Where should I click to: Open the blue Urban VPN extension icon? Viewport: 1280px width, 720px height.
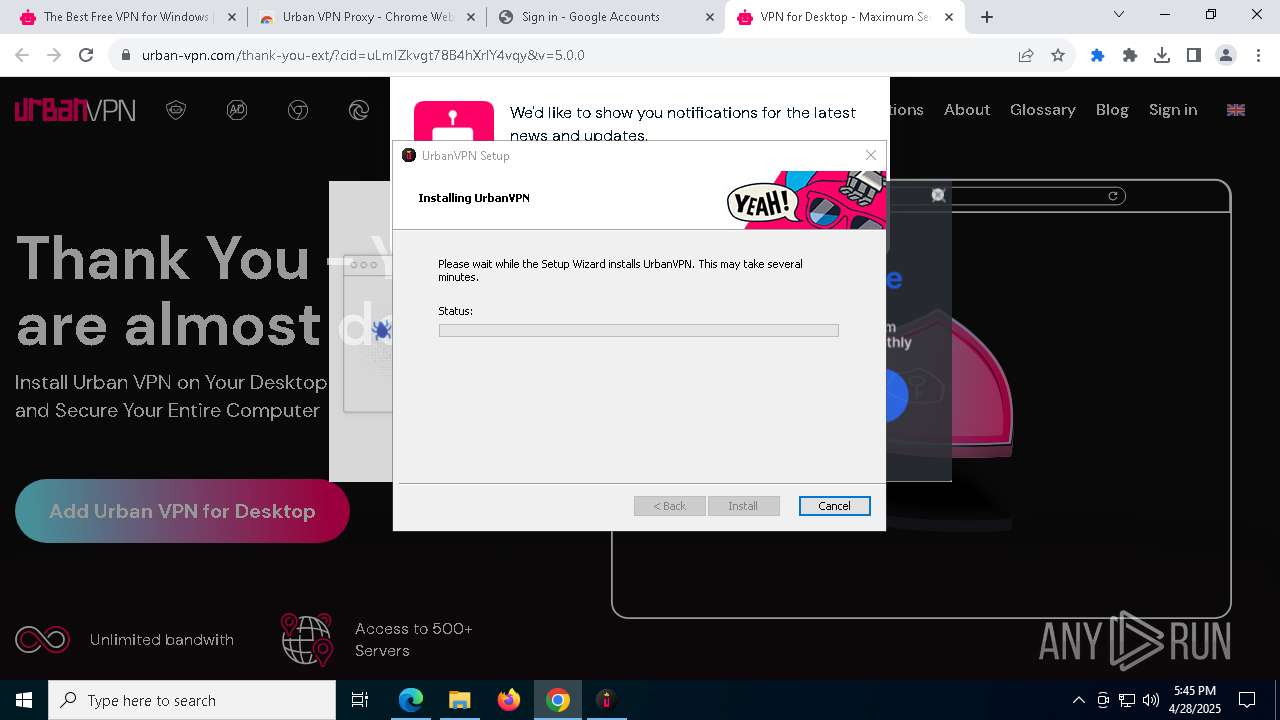pyautogui.click(x=1097, y=55)
